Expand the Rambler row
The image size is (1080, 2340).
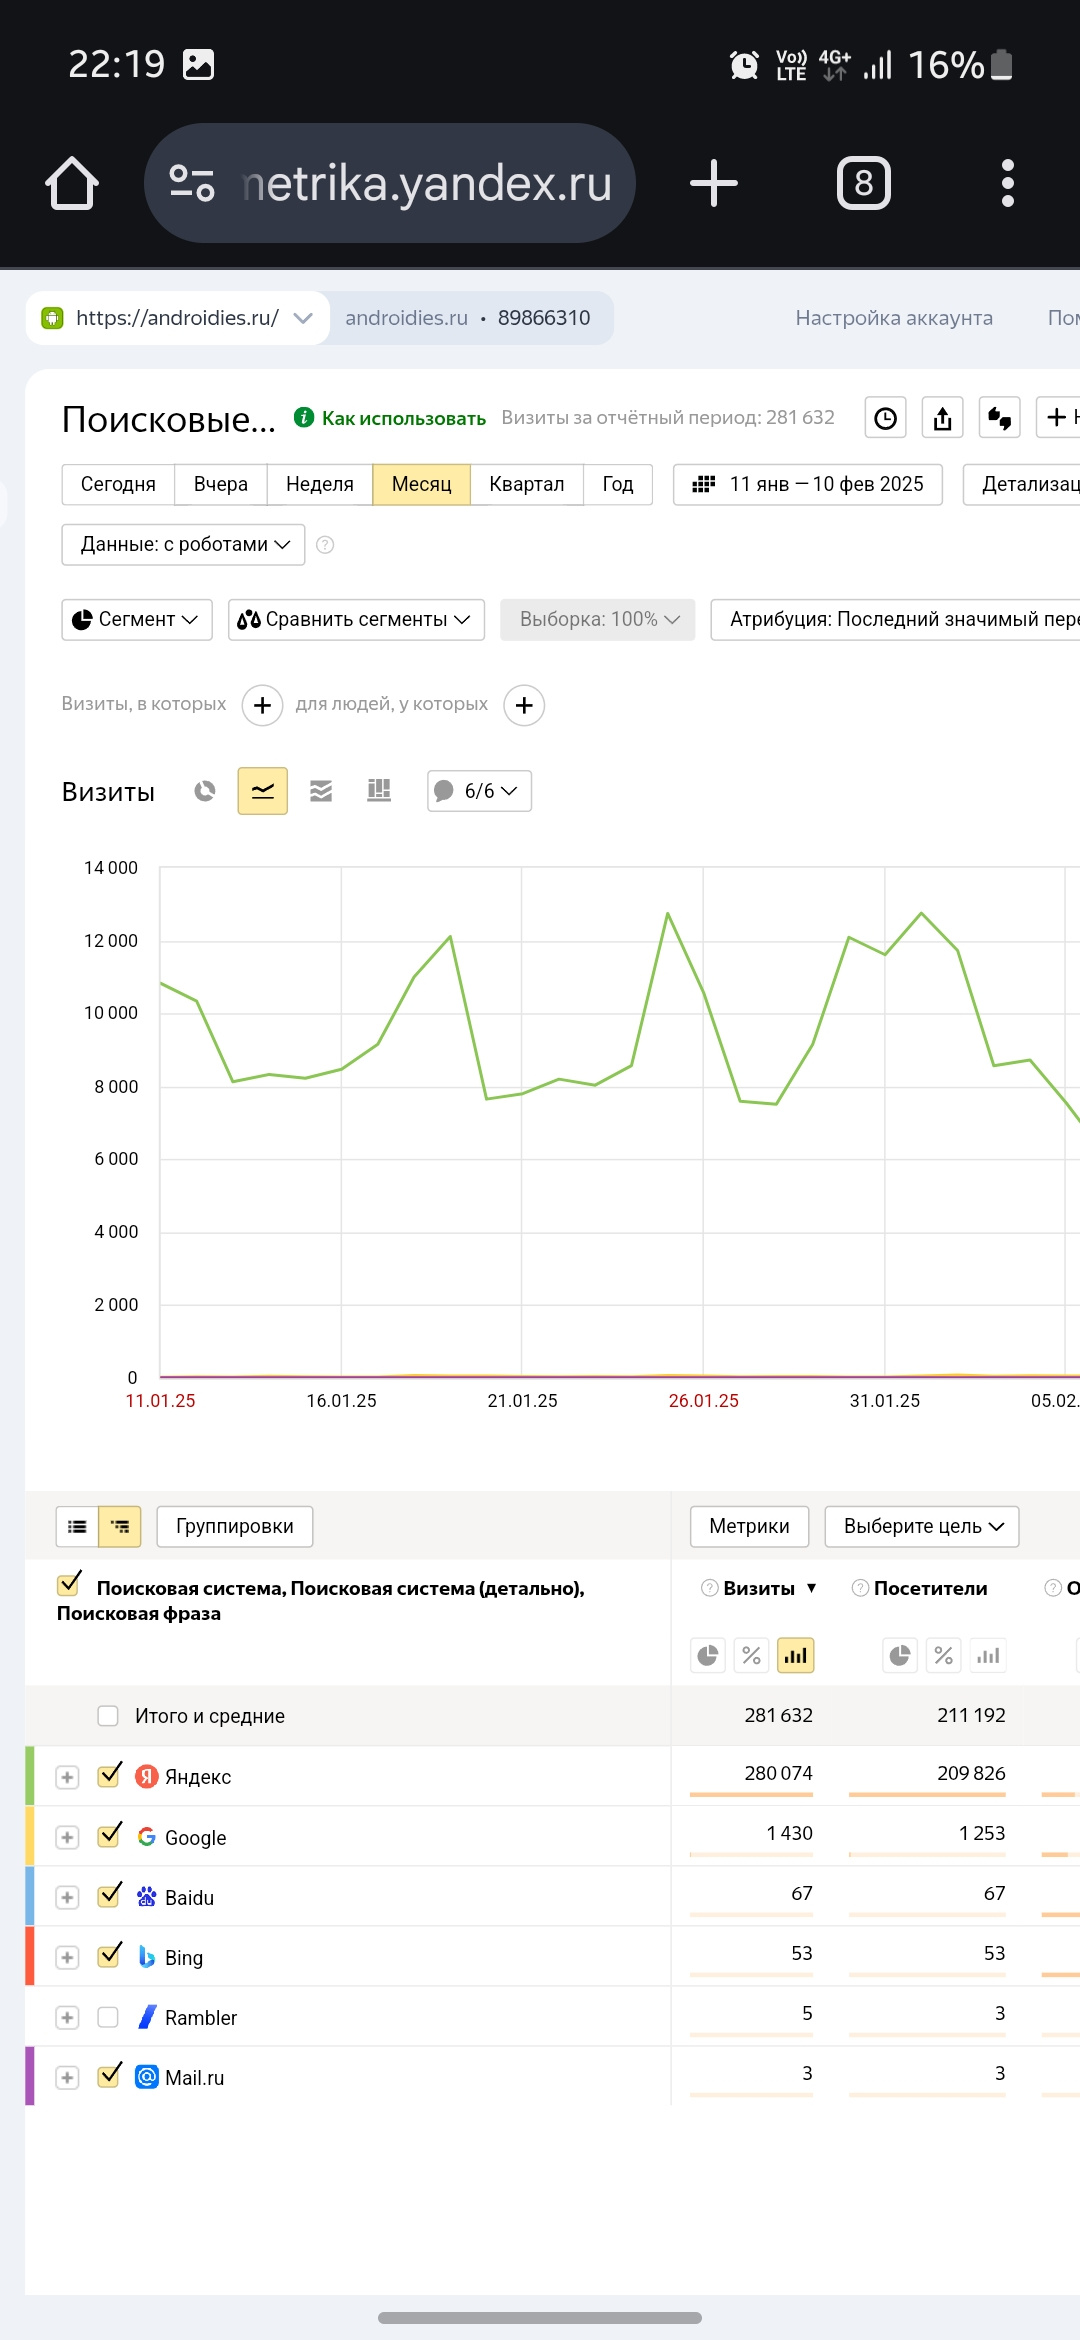(67, 2017)
